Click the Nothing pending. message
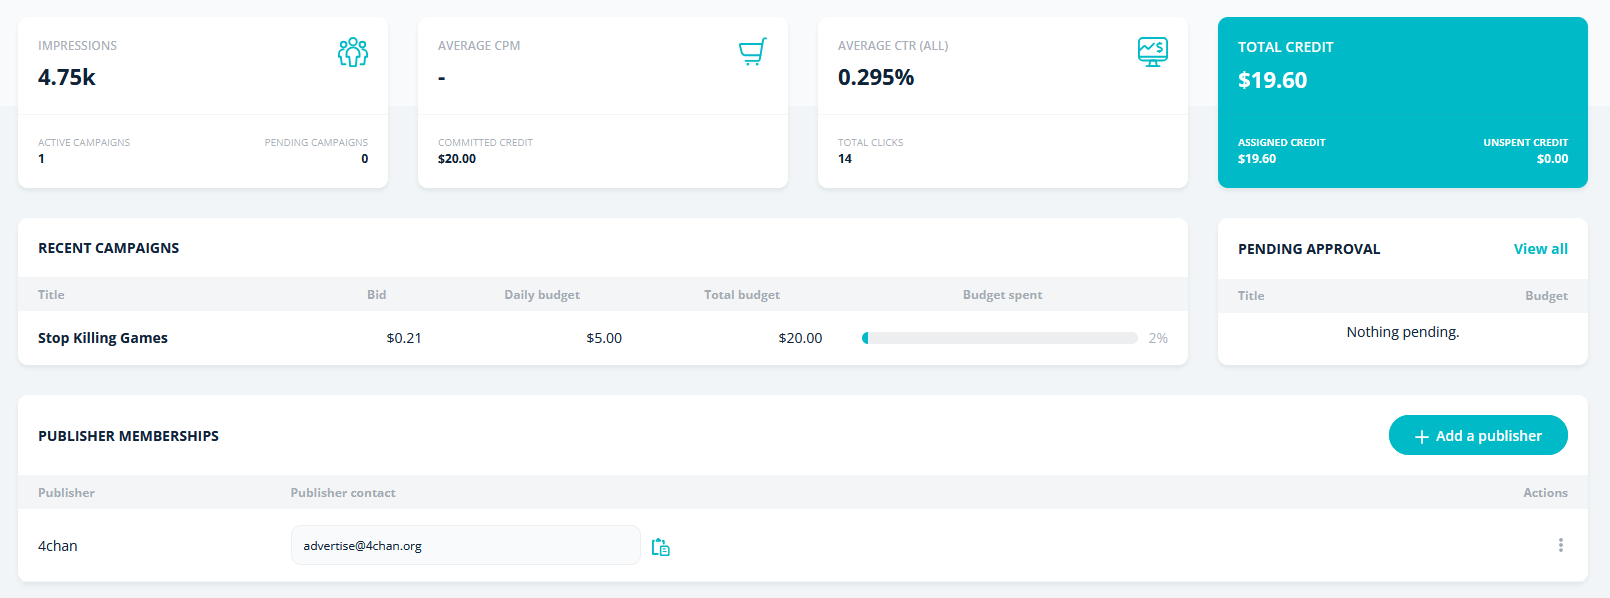The height and width of the screenshot is (598, 1610). tap(1402, 332)
